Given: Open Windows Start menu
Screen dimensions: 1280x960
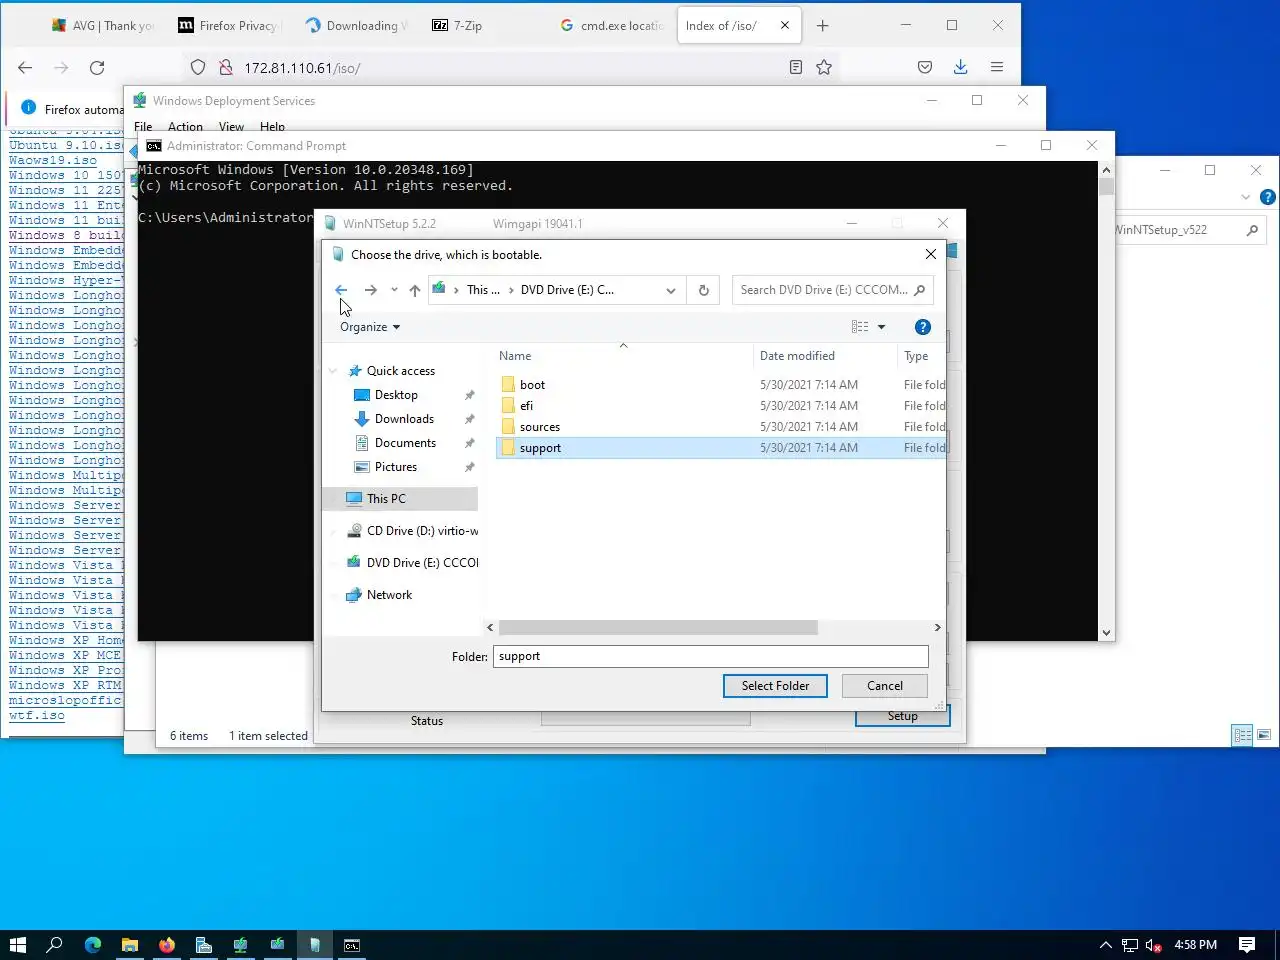Looking at the screenshot, I should [x=17, y=945].
